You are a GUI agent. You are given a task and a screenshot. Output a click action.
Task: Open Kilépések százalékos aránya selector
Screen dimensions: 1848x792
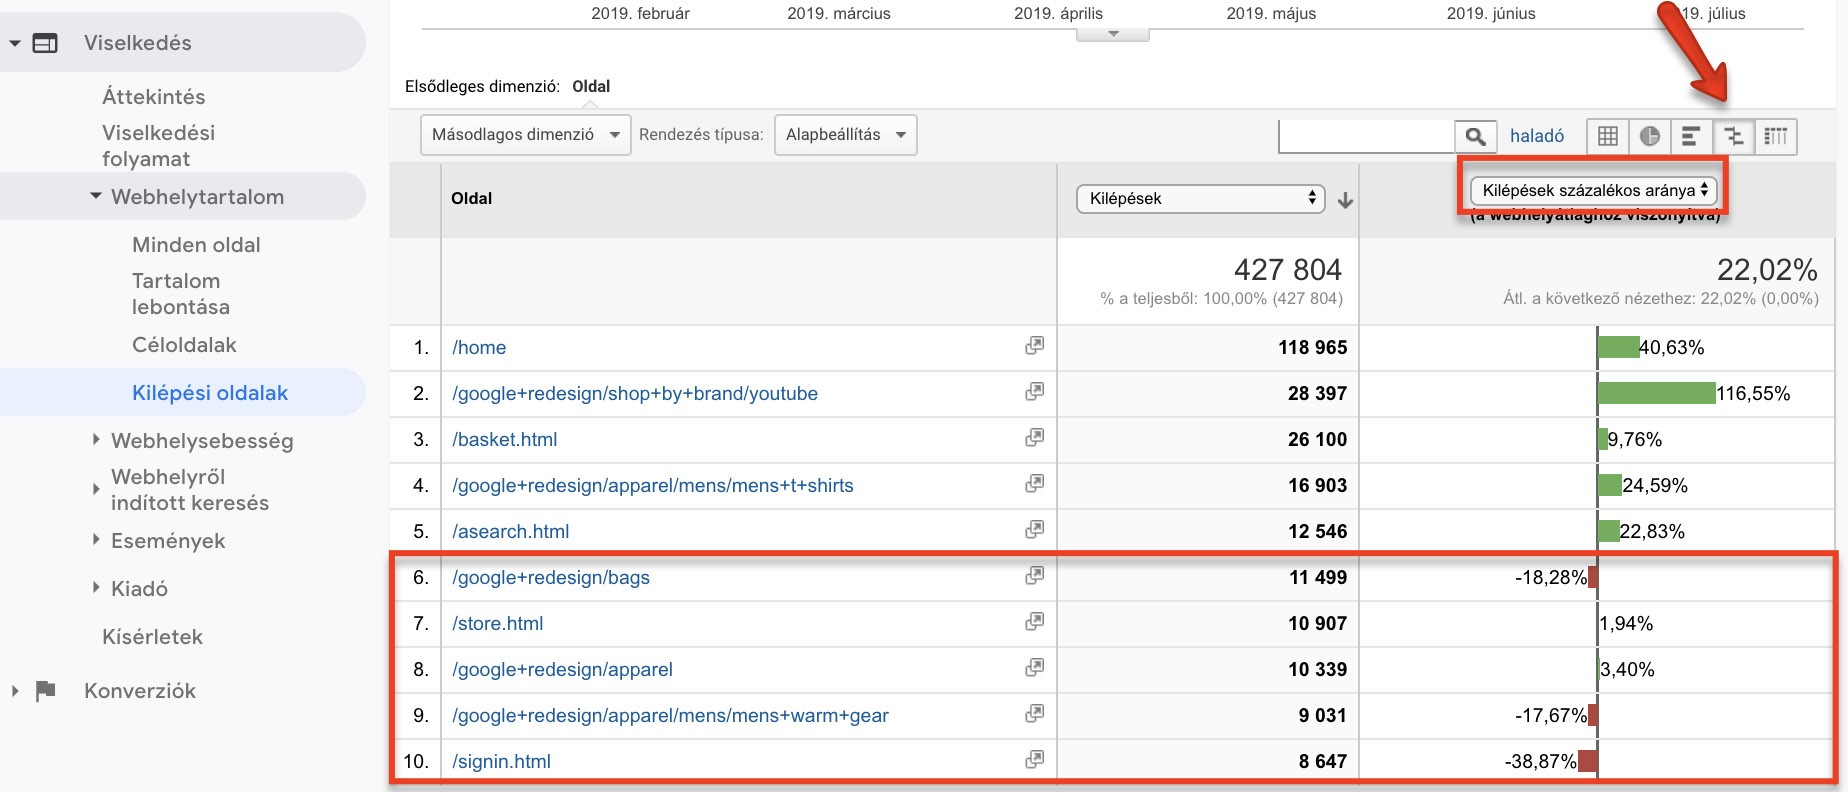click(x=1594, y=190)
